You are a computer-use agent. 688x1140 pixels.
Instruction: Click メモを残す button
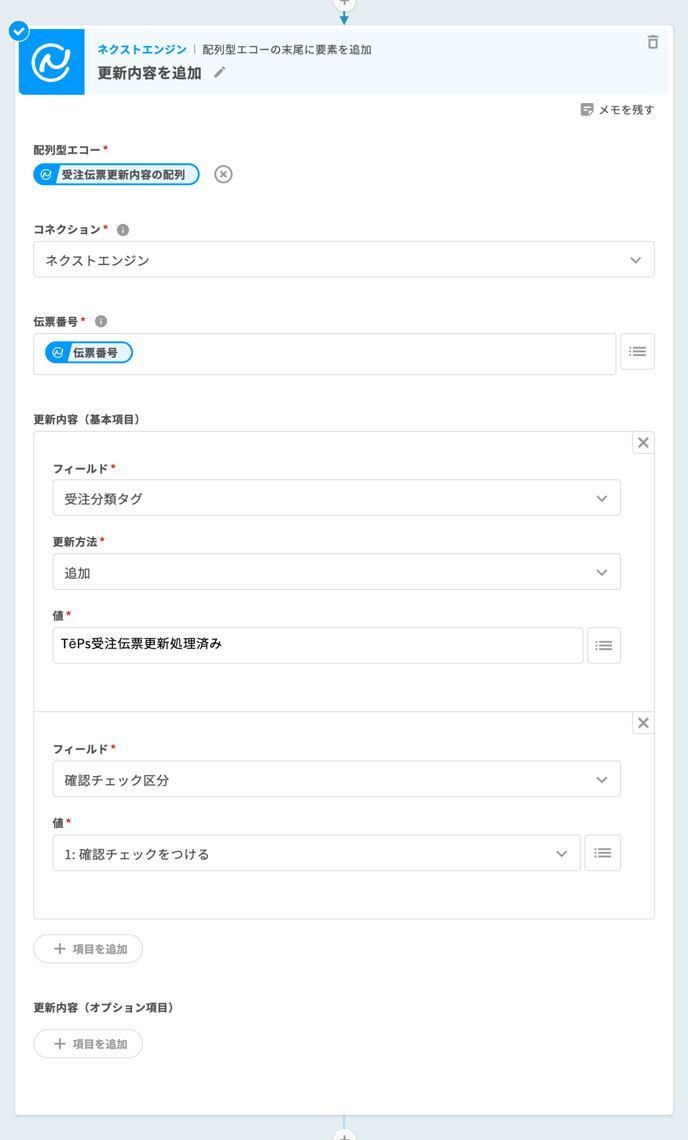coord(617,110)
